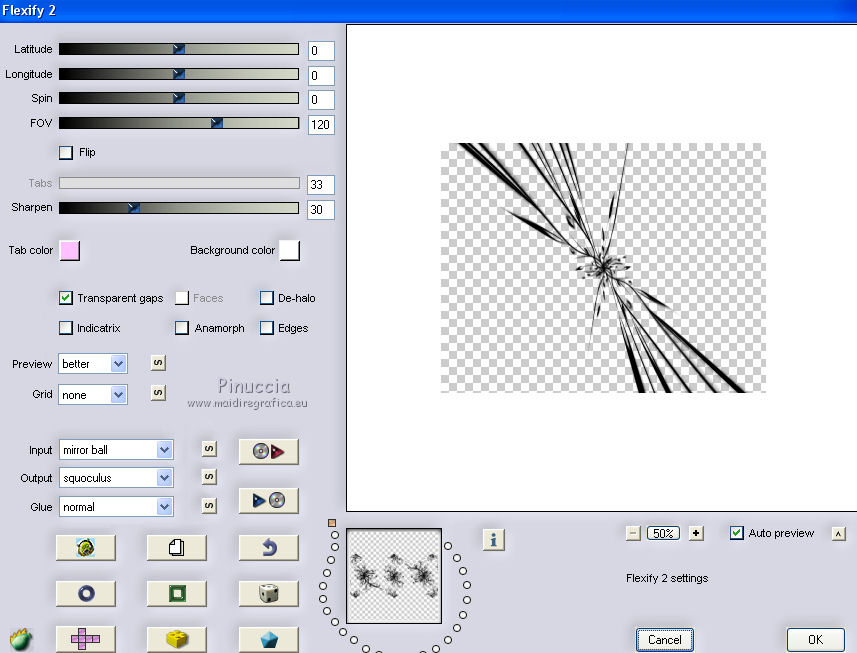
Task: Click the Sharpen value field showing 30
Action: [x=321, y=209]
